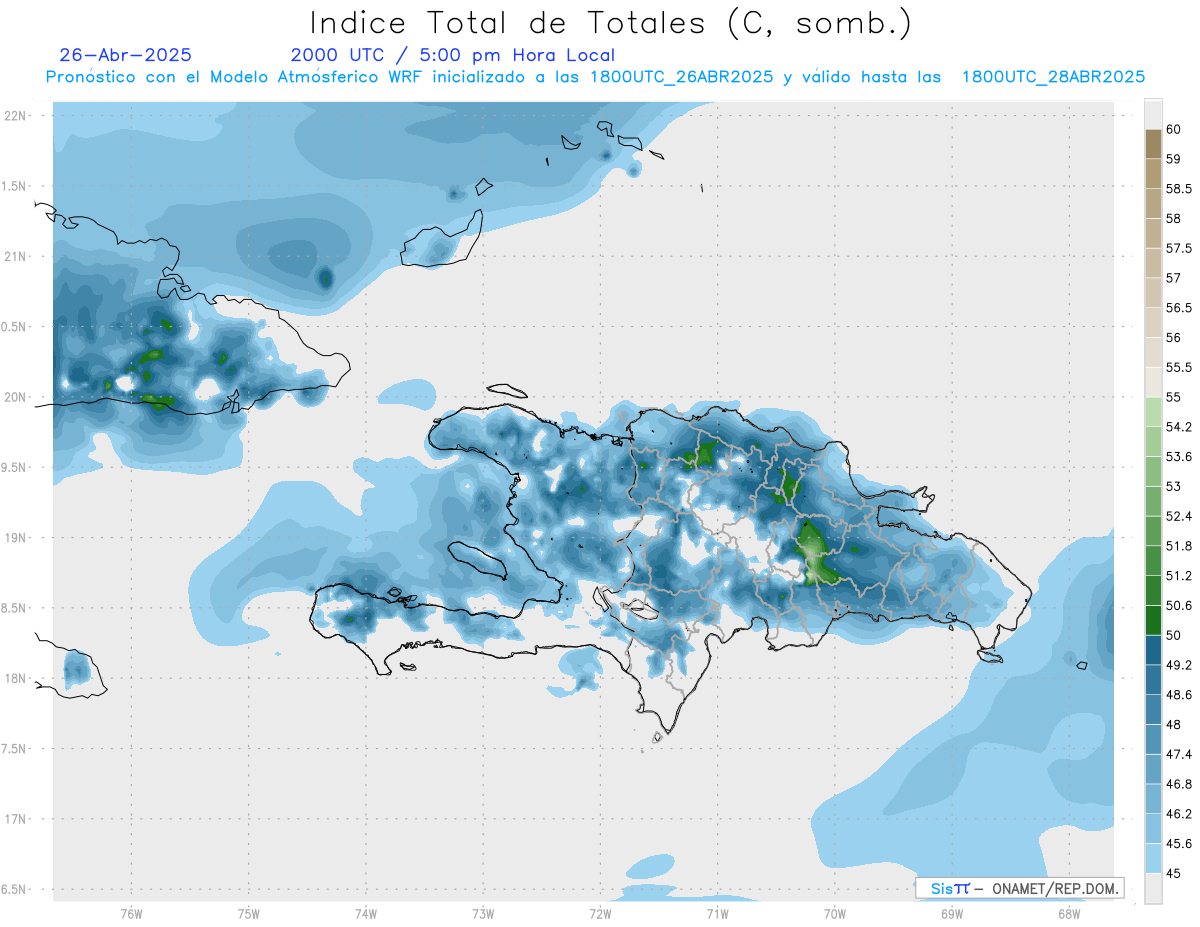Click the legend value 49.2
This screenshot has height=927, width=1200.
pyautogui.click(x=1178, y=665)
